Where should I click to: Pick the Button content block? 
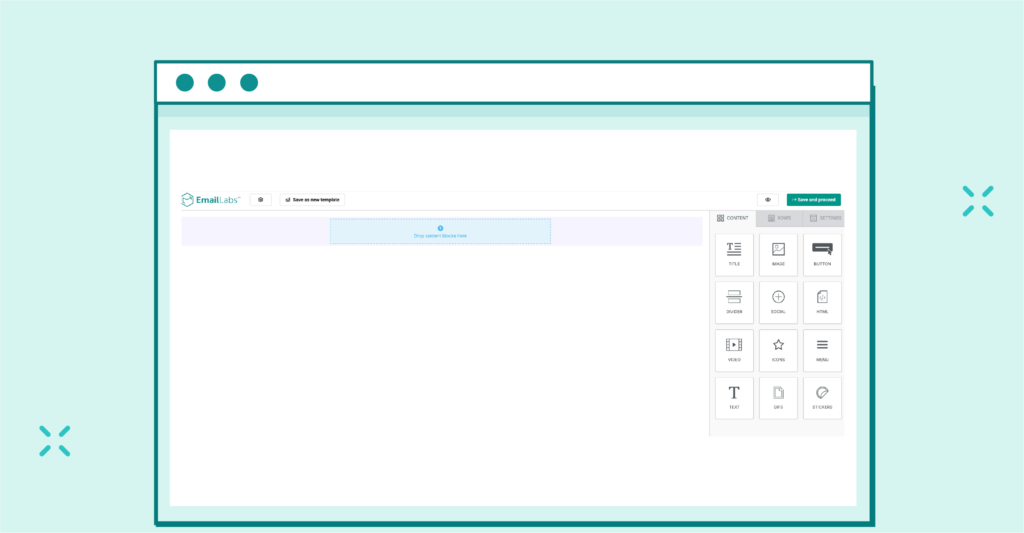click(x=822, y=254)
